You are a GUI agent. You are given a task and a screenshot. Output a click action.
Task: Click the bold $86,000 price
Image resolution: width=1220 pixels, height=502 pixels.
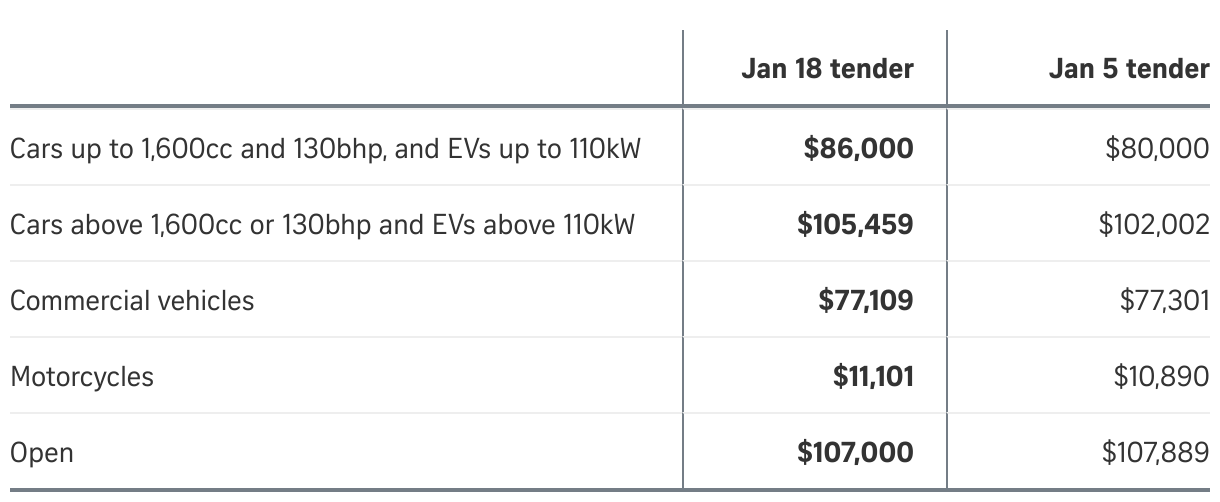(858, 149)
